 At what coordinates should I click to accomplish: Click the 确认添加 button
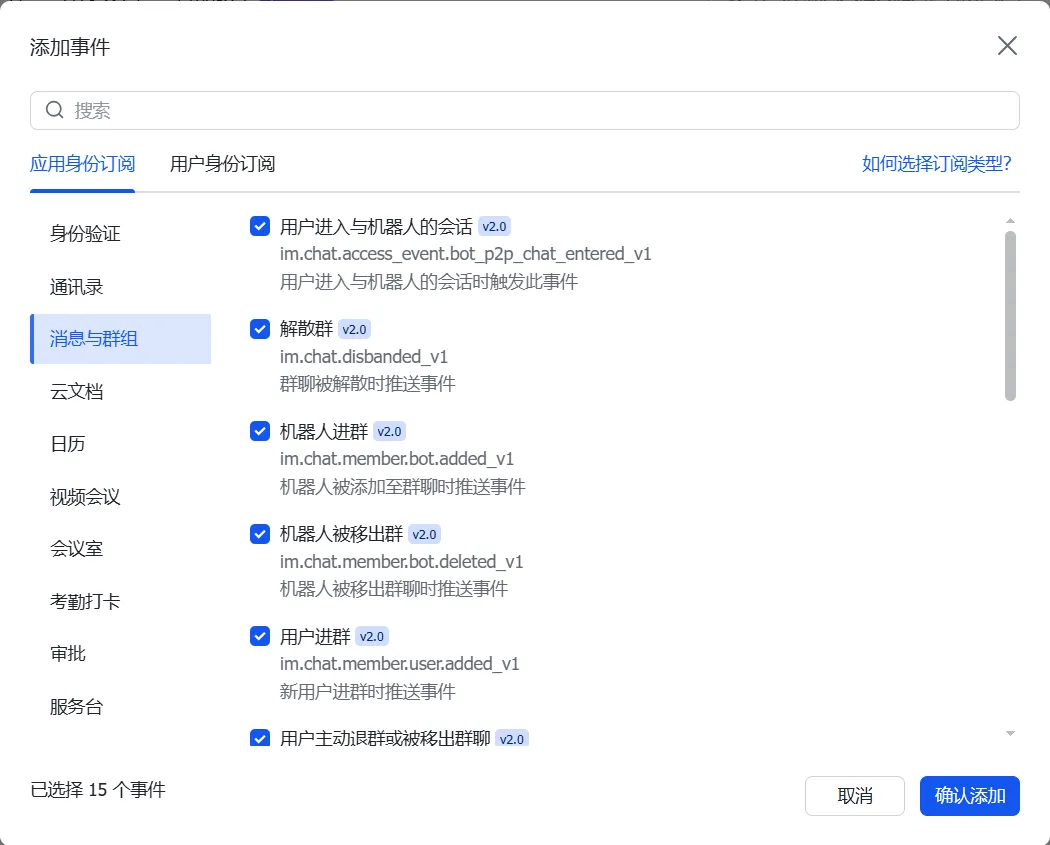968,795
